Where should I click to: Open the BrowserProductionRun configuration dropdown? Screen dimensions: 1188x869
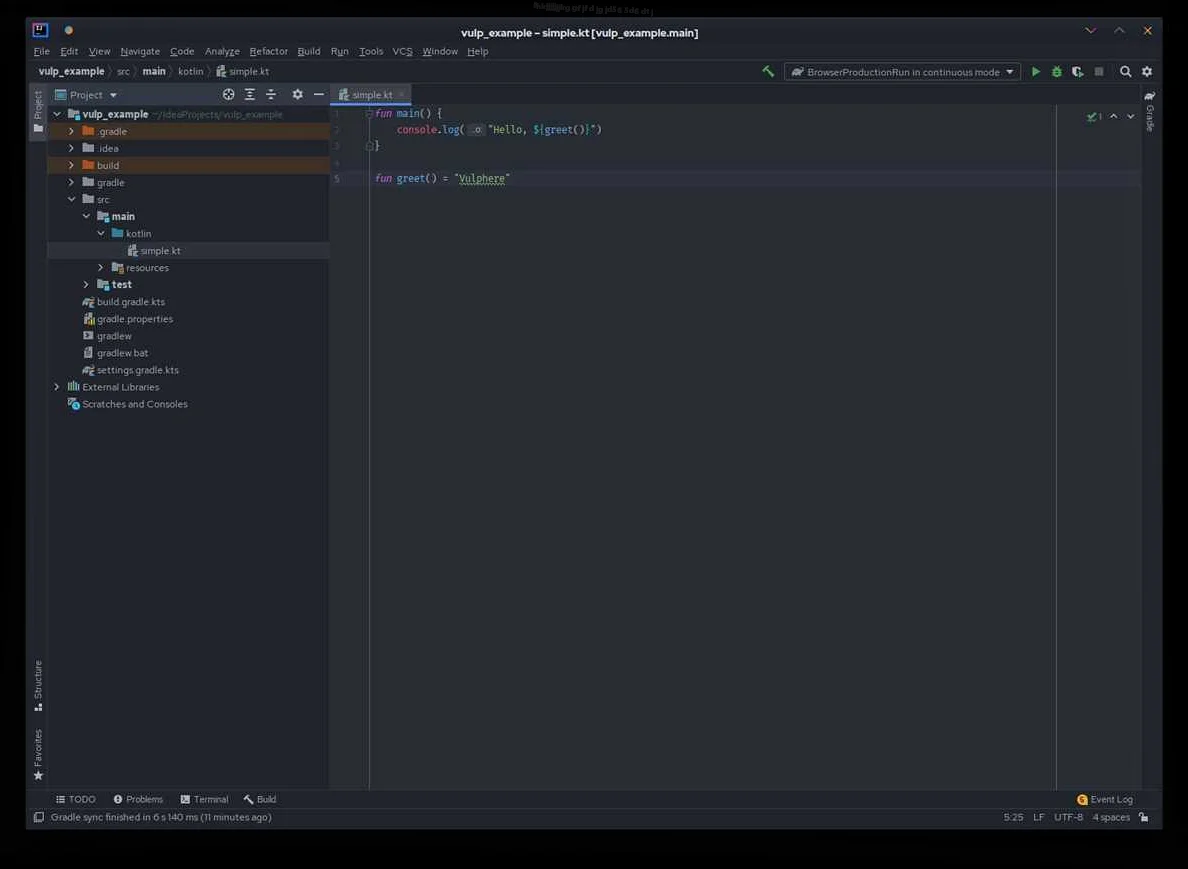coord(902,72)
